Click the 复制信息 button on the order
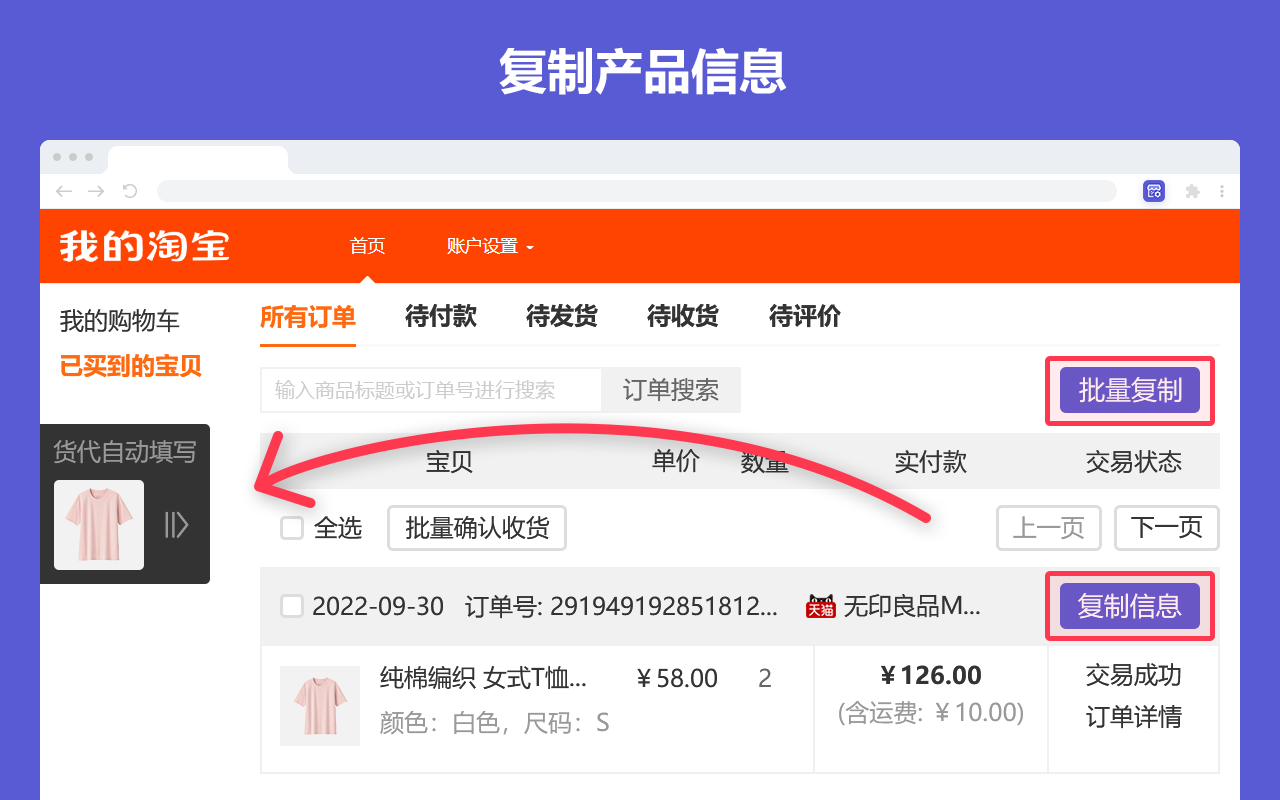 [x=1129, y=606]
